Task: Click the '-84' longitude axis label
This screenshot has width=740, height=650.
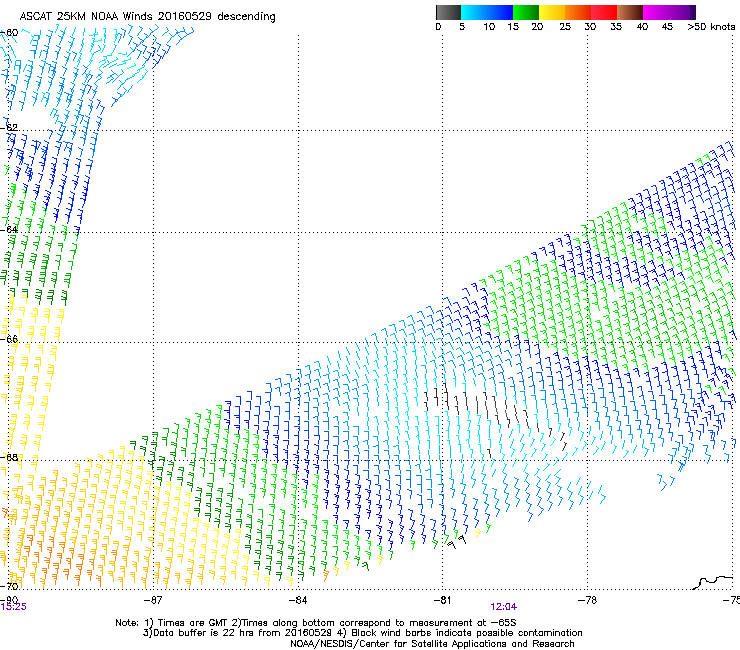Action: click(298, 599)
